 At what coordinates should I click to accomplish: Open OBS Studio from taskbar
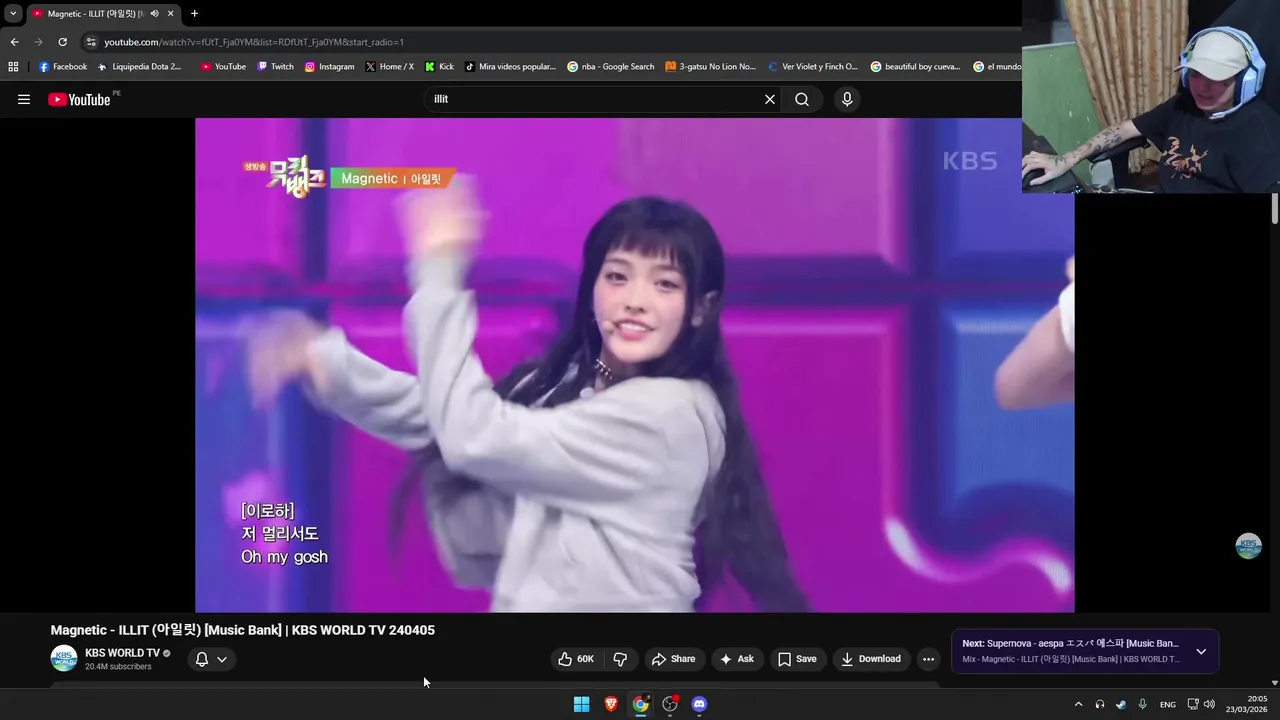click(x=670, y=704)
